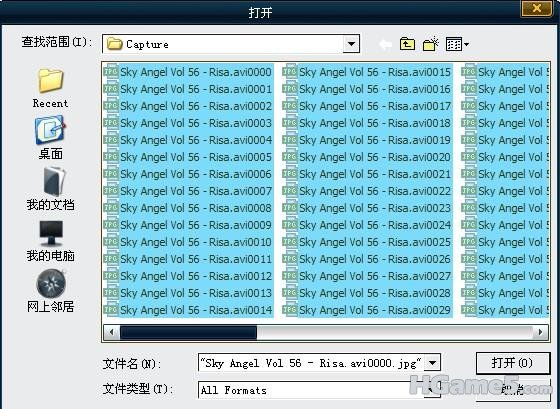560x409 pixels.
Task: Click the horizontal scrollbar right arrow
Action: tap(540, 332)
